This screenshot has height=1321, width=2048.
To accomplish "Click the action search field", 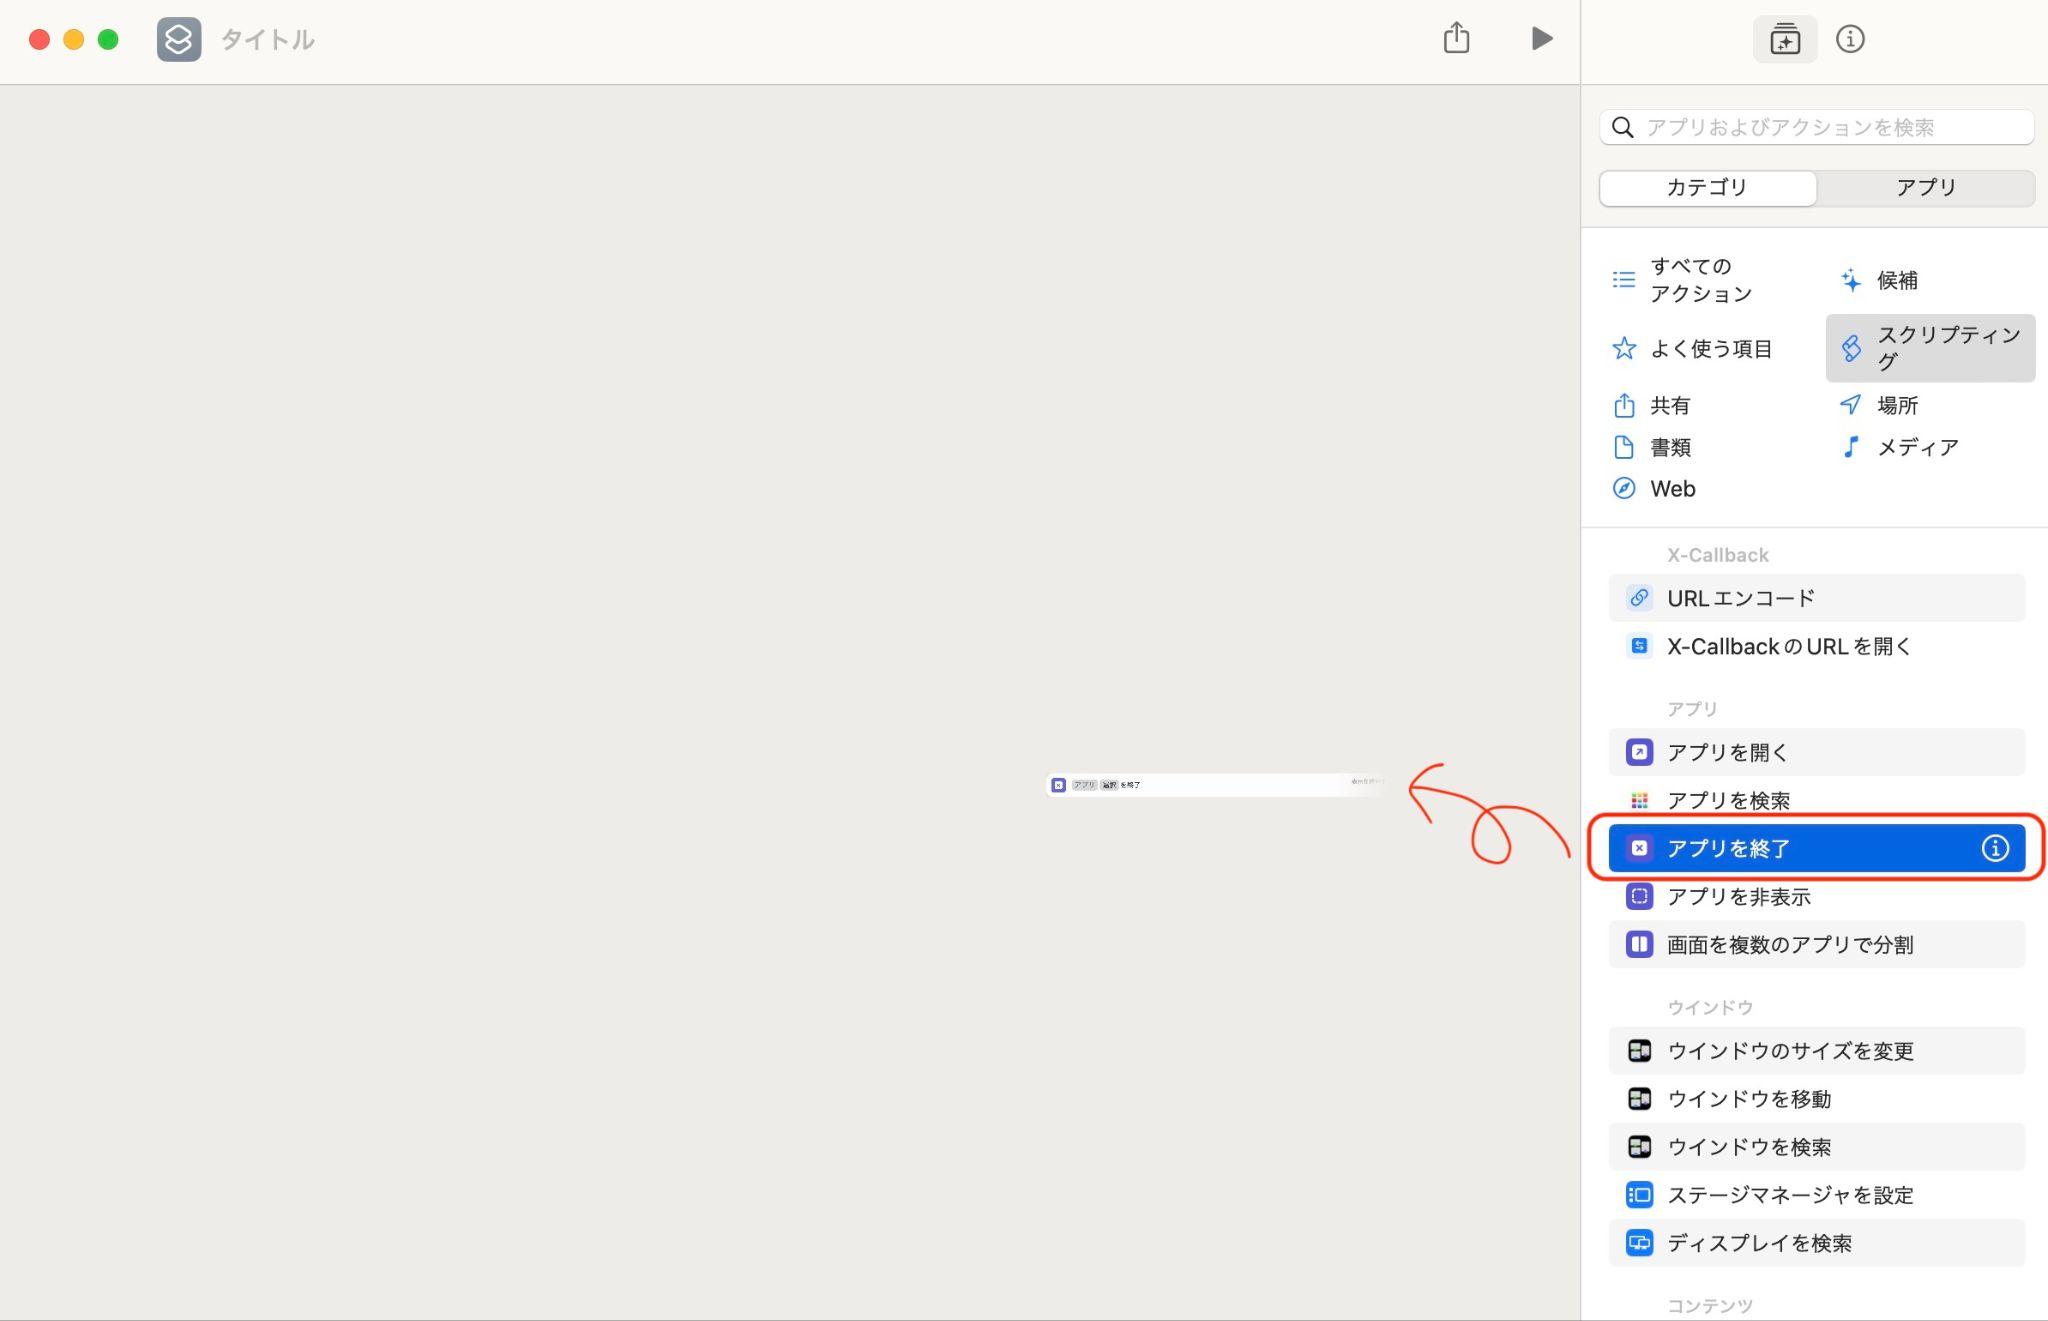I will click(1816, 127).
